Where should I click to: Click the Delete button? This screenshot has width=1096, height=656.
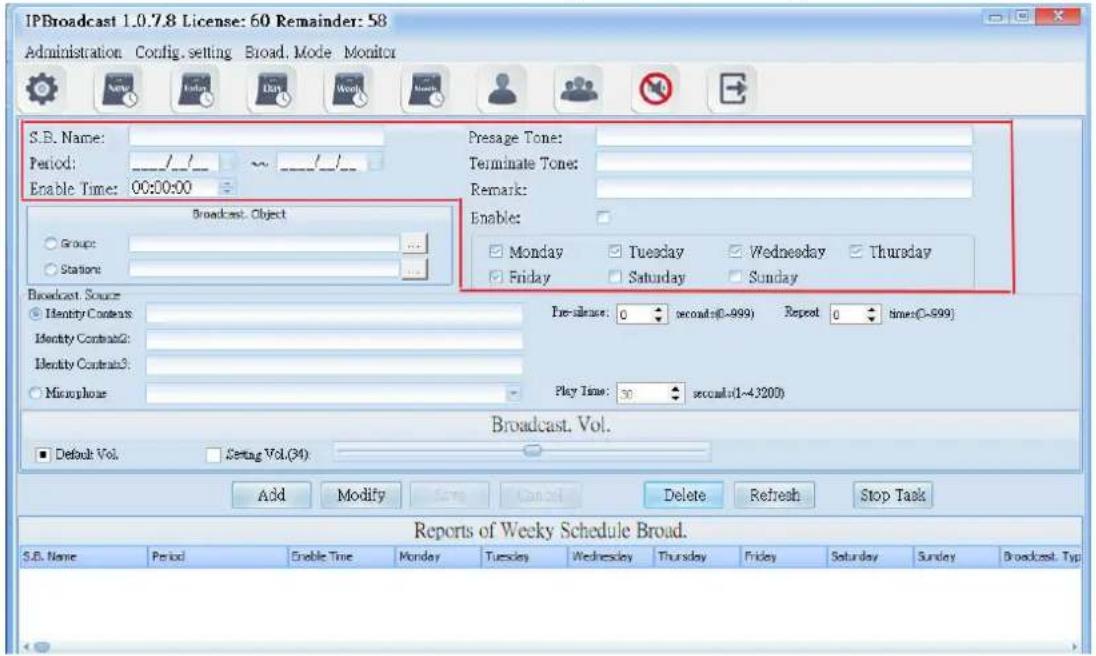pyautogui.click(x=684, y=495)
